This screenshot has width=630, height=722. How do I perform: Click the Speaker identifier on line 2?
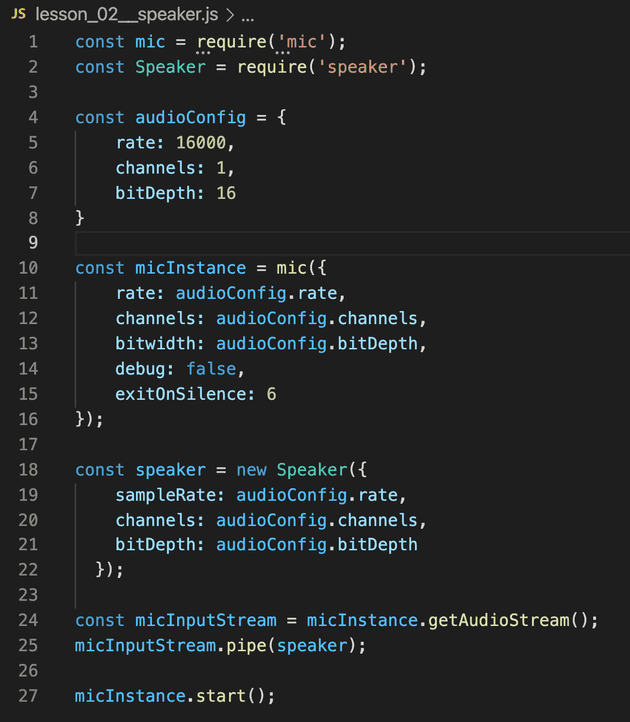170,67
